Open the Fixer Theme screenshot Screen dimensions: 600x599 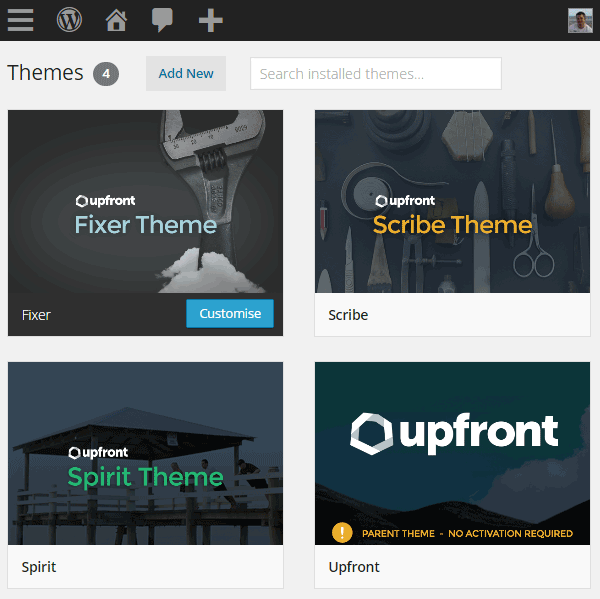145,201
